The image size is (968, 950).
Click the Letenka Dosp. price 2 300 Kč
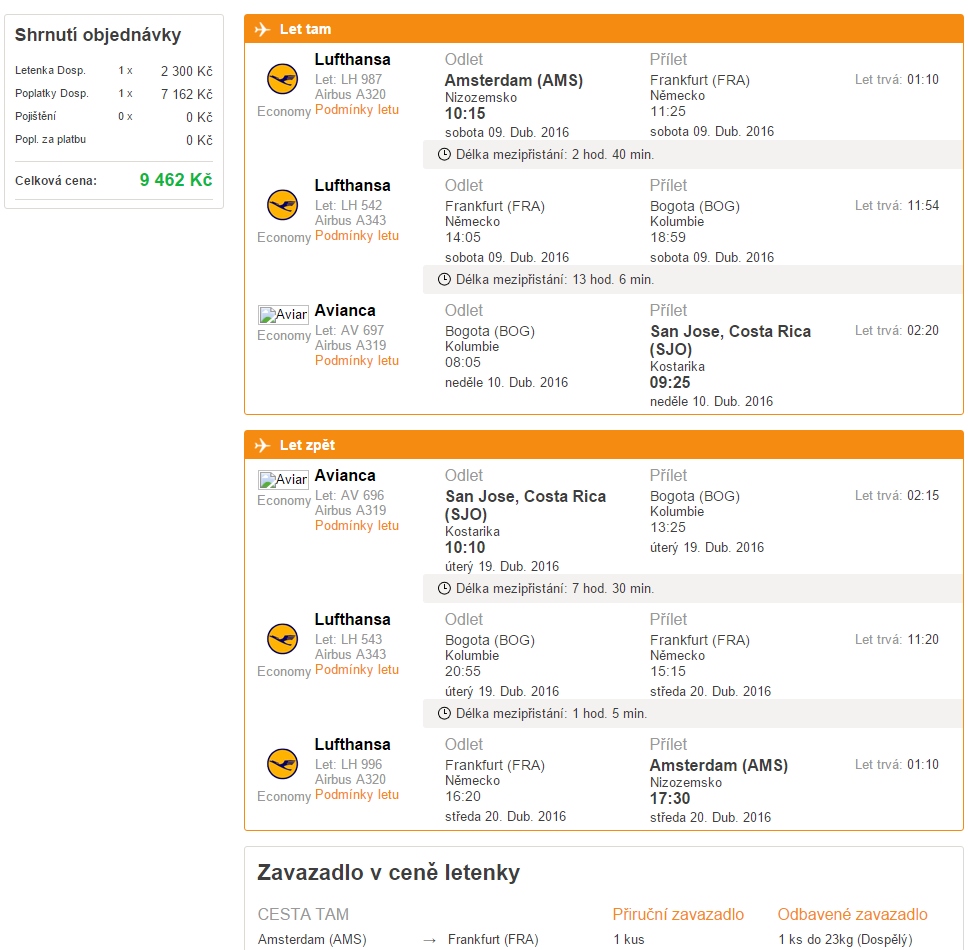pos(186,72)
